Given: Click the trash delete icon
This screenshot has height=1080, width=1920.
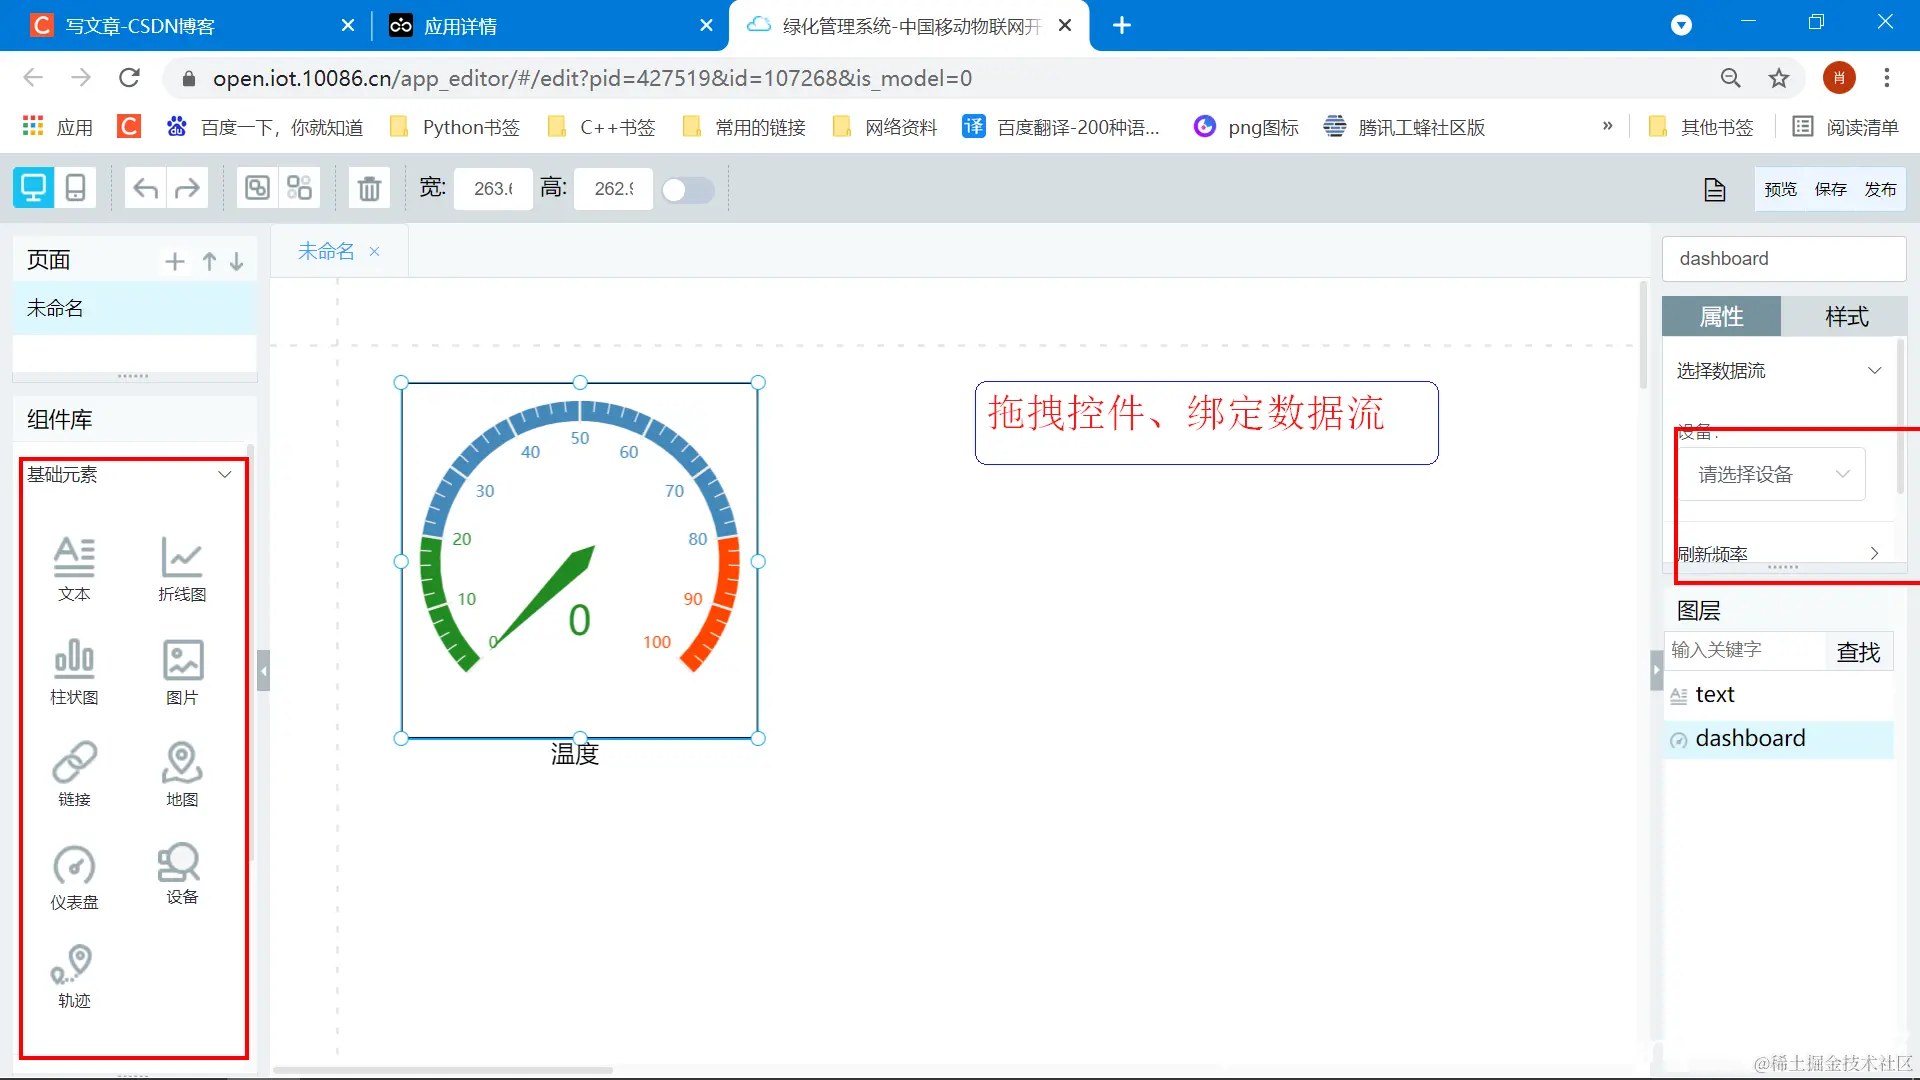Looking at the screenshot, I should coord(369,188).
